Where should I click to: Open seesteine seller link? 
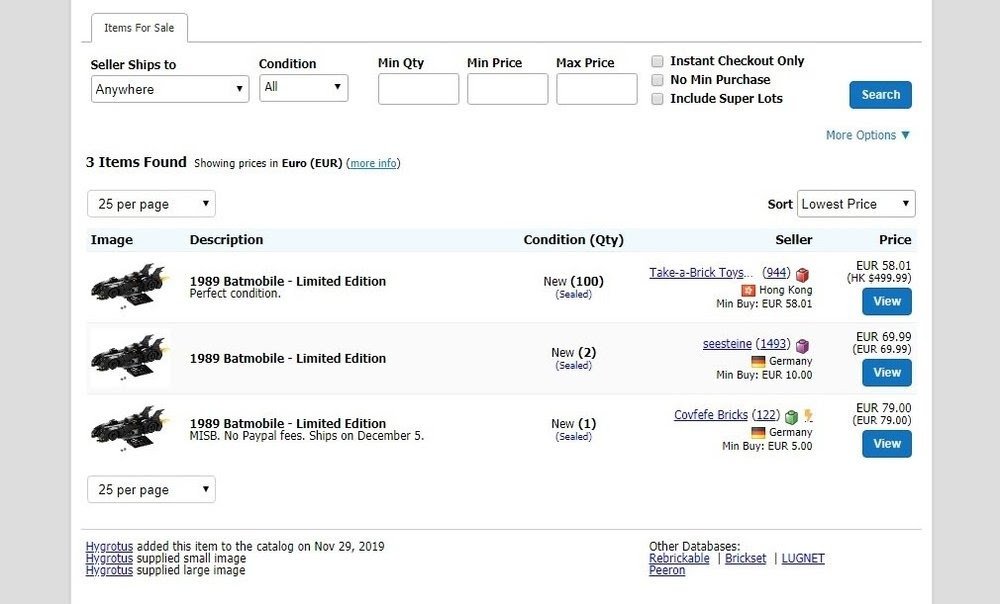point(727,344)
